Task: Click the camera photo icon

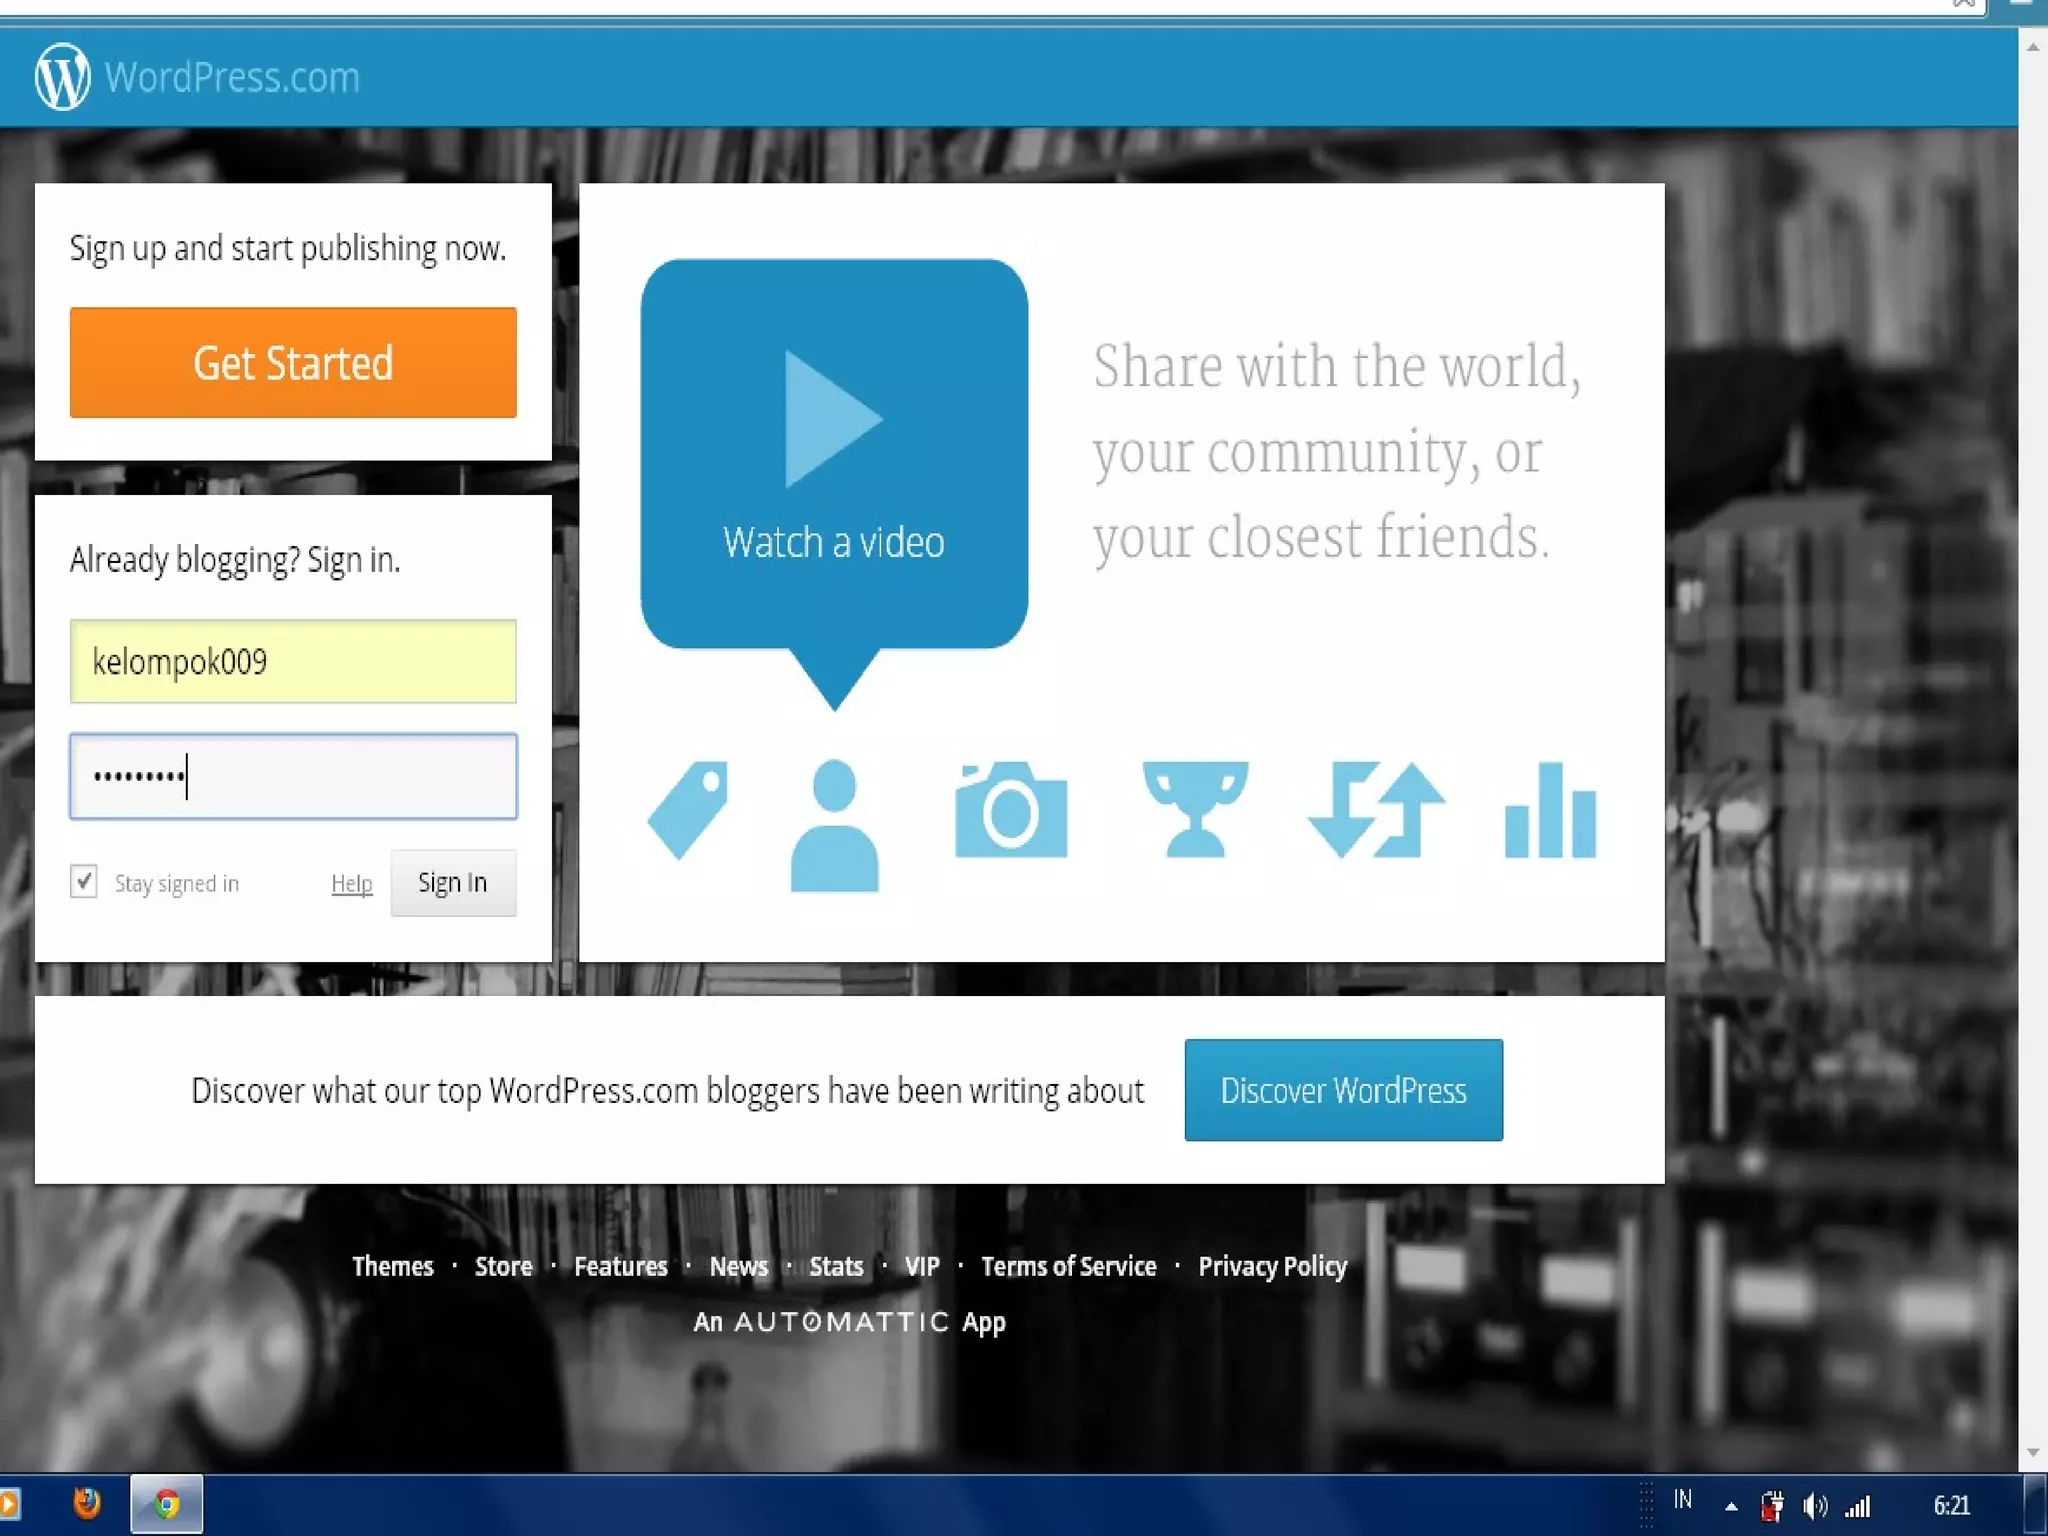Action: (x=1011, y=810)
